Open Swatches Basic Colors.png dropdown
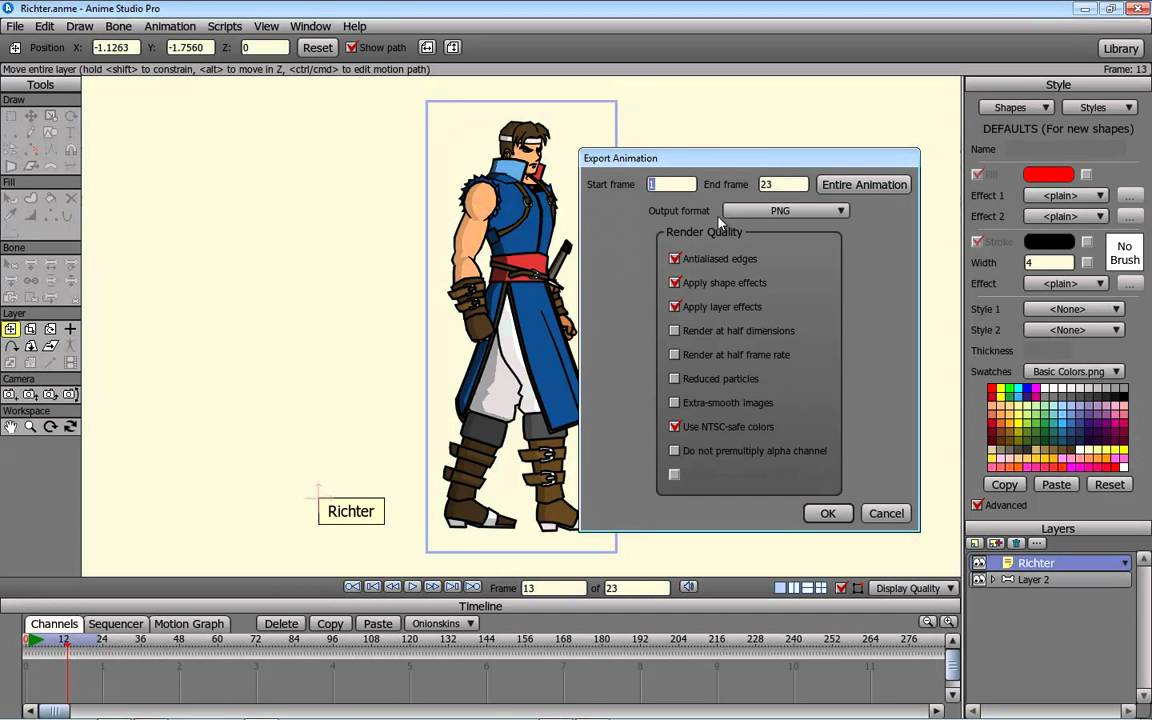This screenshot has height=720, width=1152. click(x=1074, y=372)
